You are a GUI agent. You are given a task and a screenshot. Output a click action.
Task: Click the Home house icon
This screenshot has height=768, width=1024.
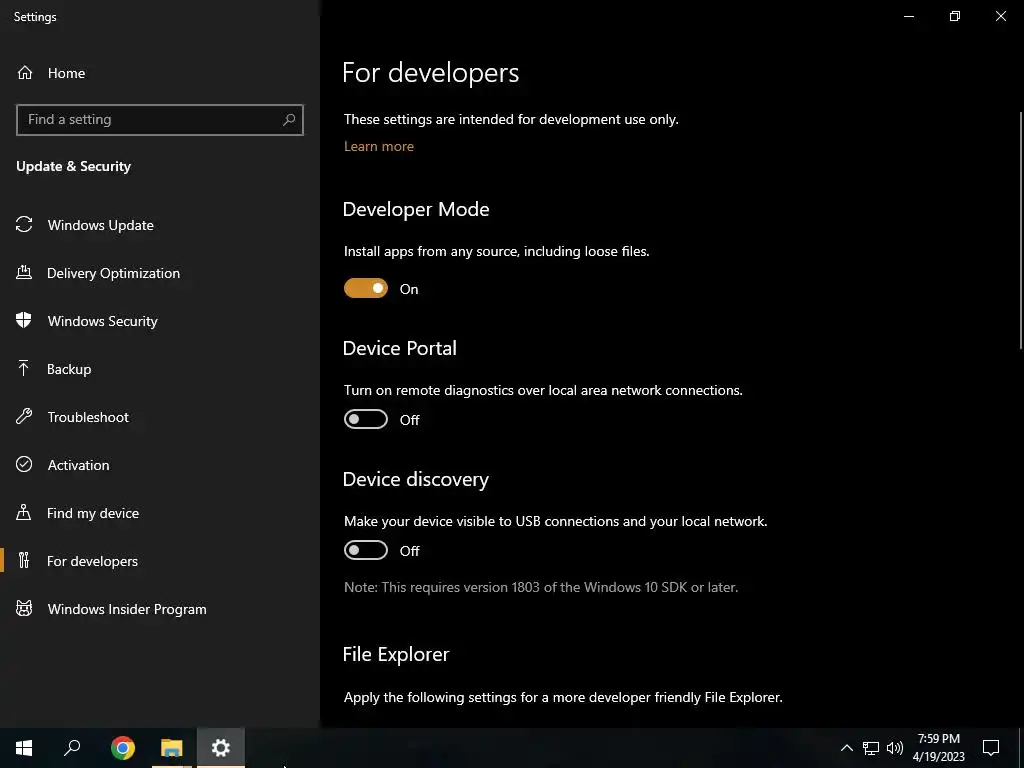25,72
